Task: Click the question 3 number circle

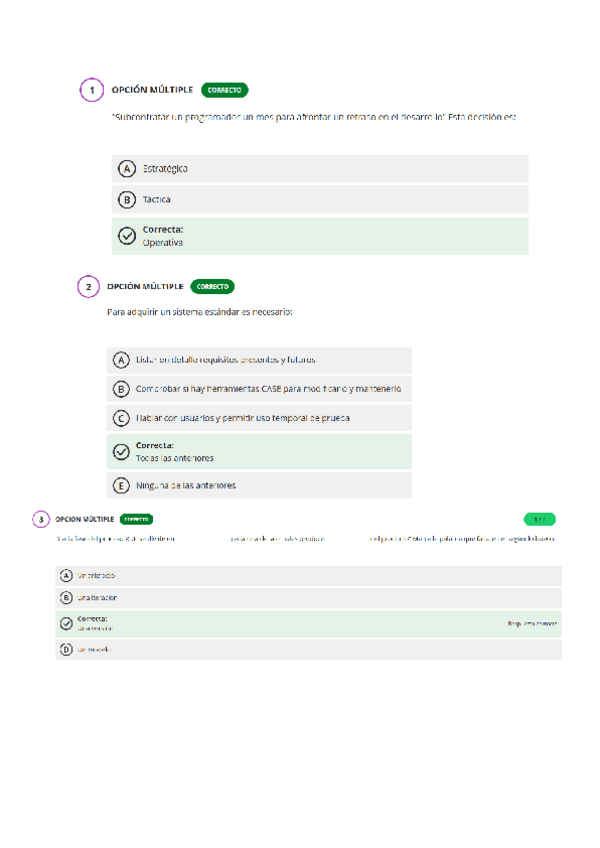Action: tap(40, 519)
